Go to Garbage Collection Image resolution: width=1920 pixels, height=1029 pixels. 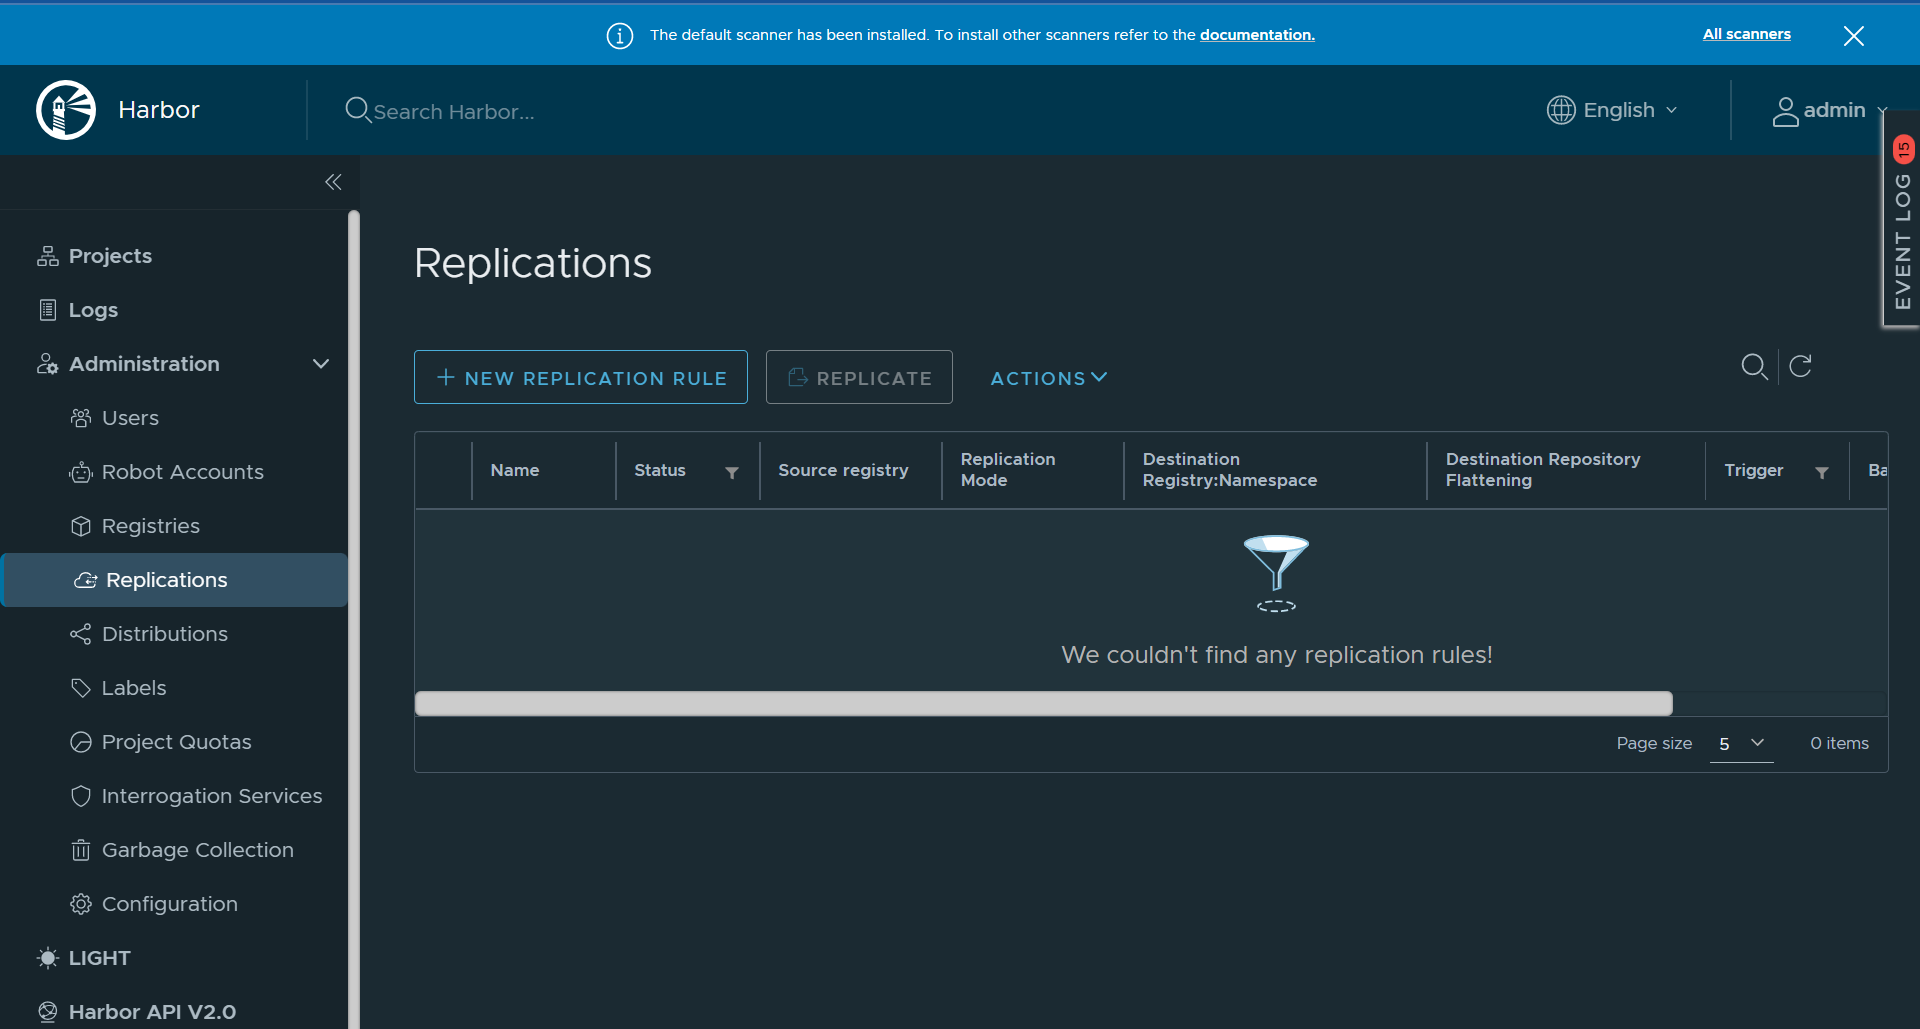point(198,850)
